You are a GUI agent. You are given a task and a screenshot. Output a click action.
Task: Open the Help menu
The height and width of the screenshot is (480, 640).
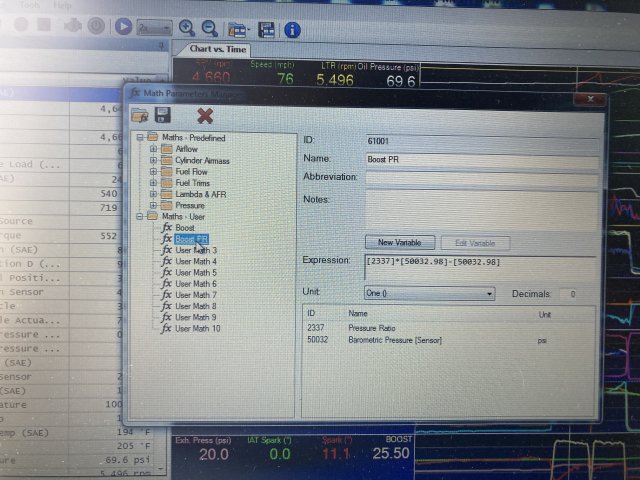point(63,5)
